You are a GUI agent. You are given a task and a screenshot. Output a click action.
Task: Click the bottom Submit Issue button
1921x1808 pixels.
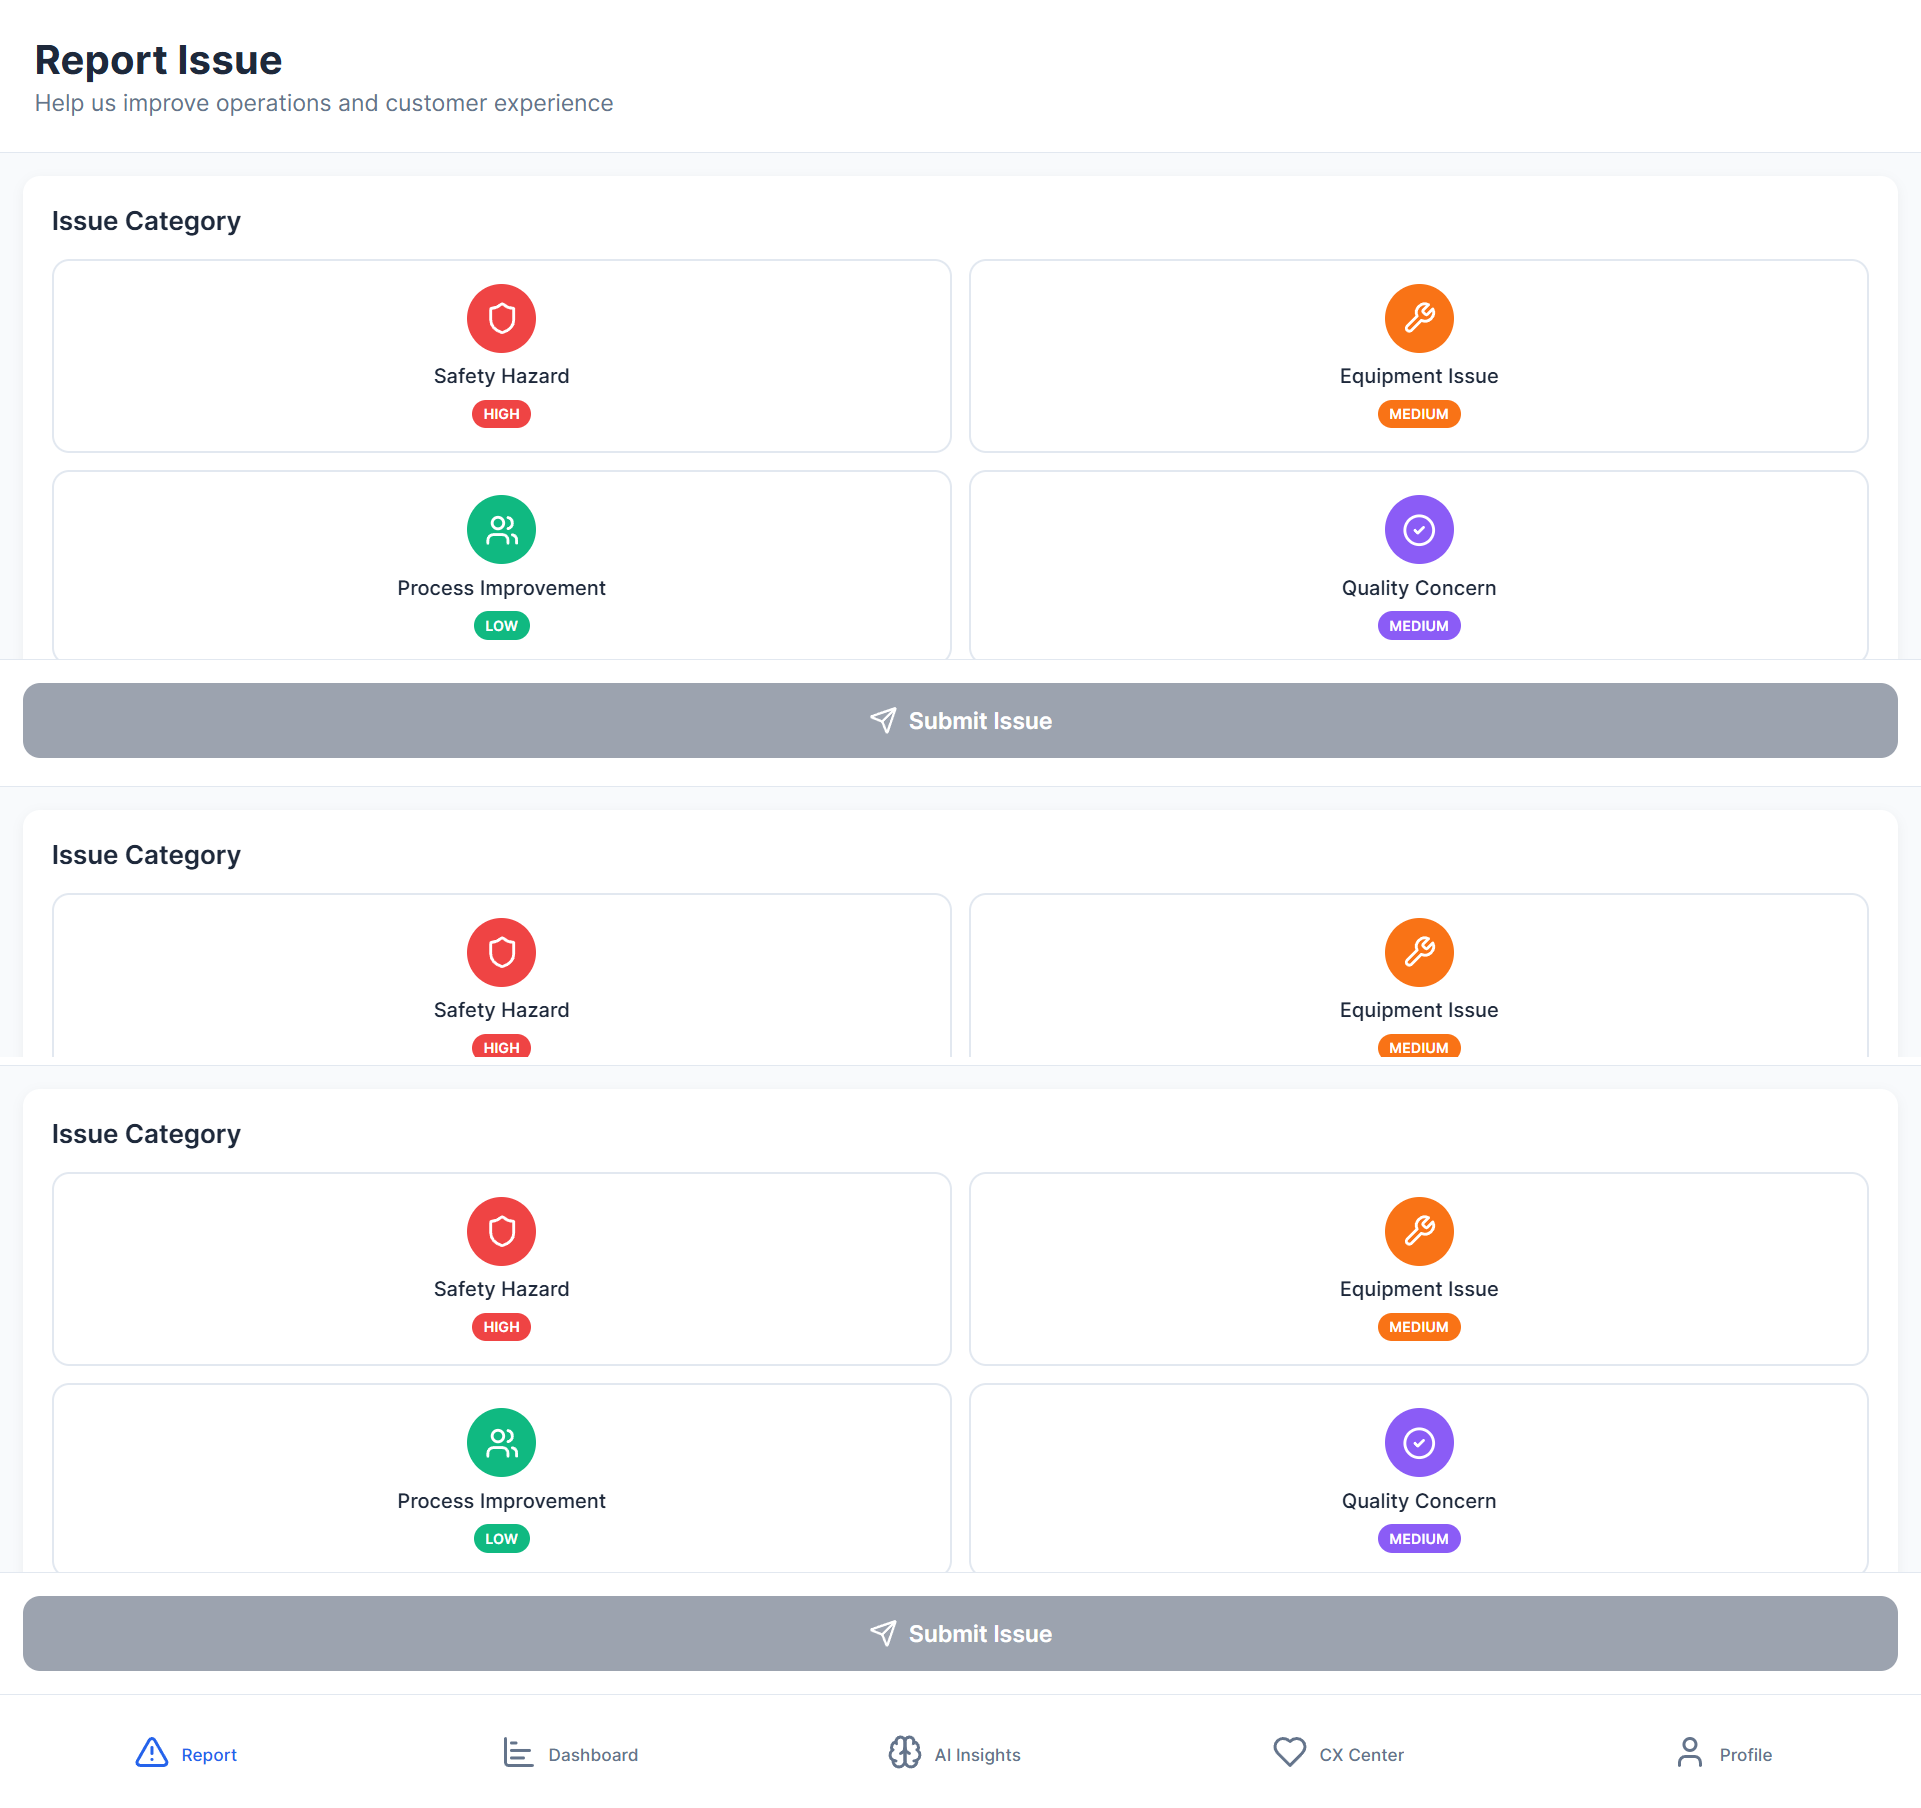point(960,1633)
